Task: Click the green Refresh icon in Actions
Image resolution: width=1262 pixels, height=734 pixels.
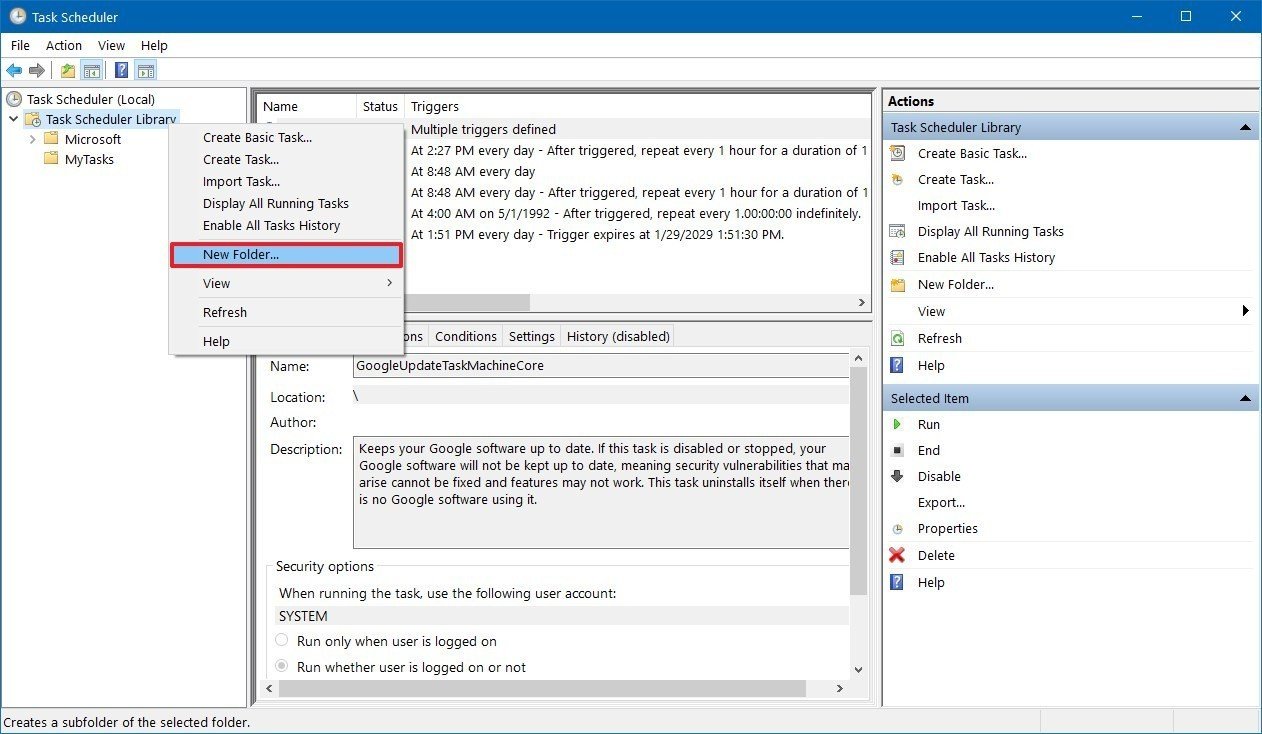Action: click(x=897, y=339)
